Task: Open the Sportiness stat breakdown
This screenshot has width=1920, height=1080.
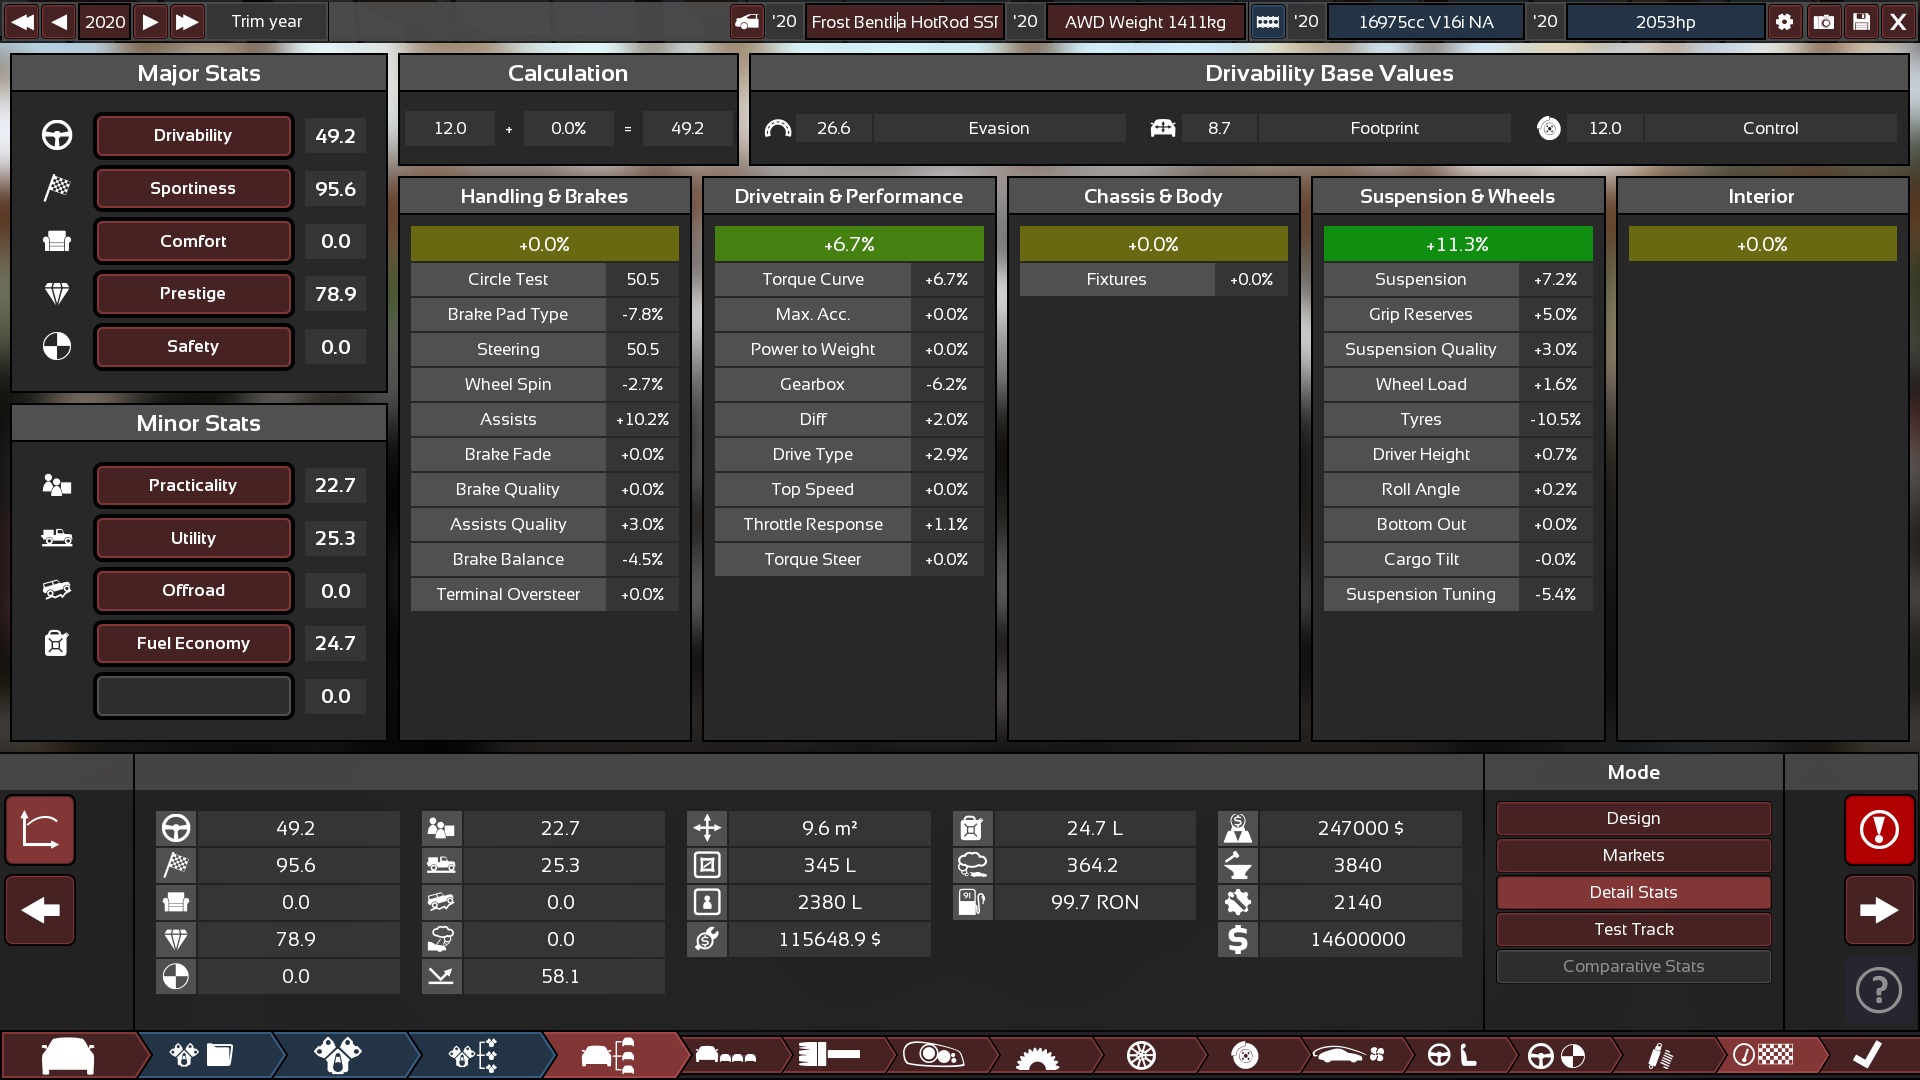Action: coord(193,188)
